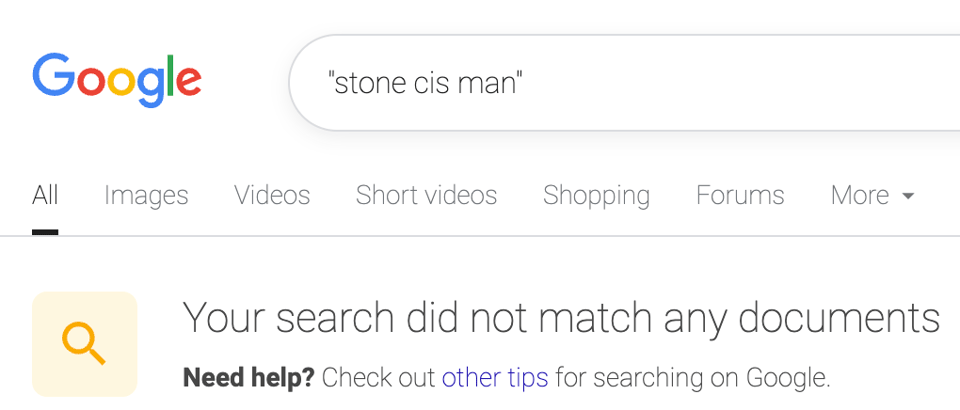Viewport: 960px width, 410px height.
Task: Open the Short videos tab
Action: (x=426, y=195)
